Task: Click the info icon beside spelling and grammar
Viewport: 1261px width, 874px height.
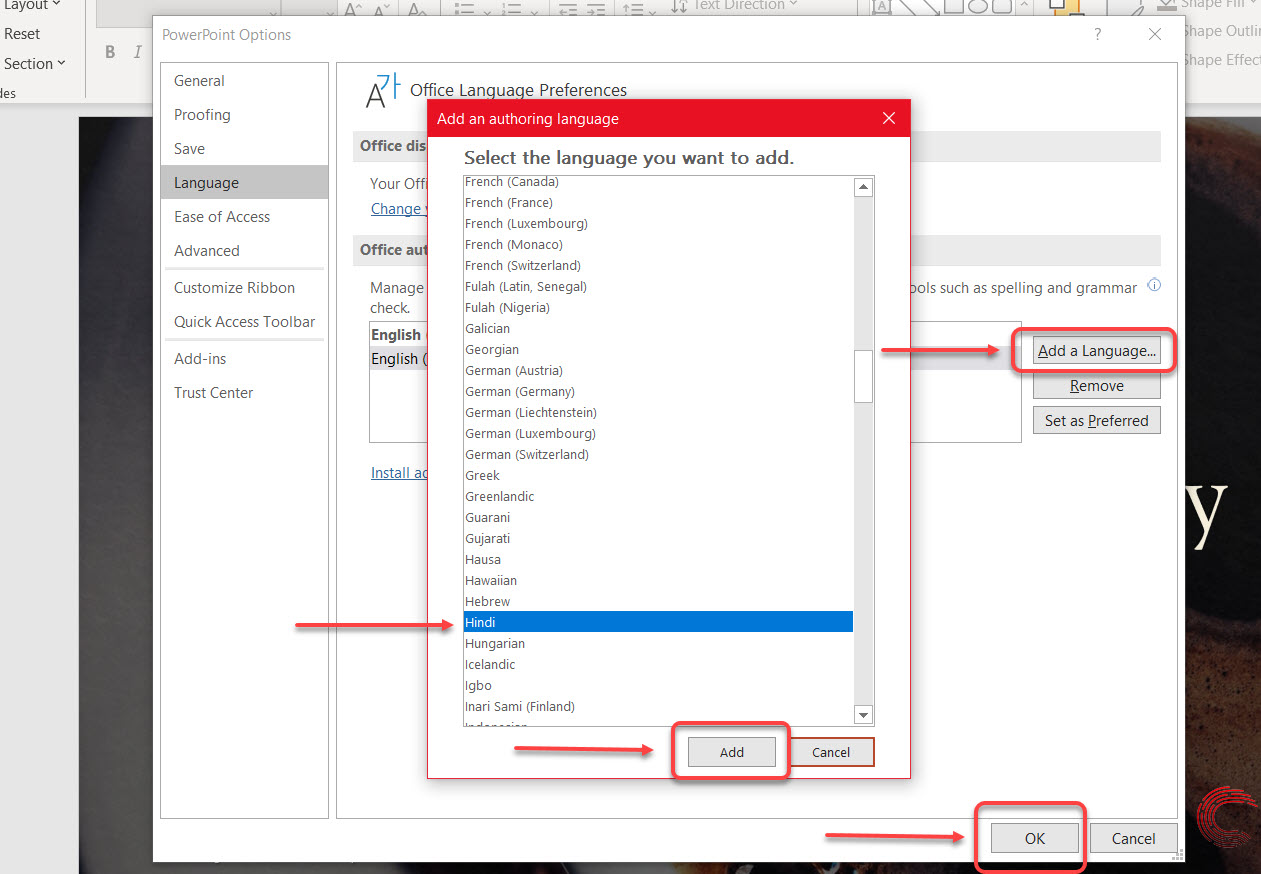Action: click(x=1154, y=286)
